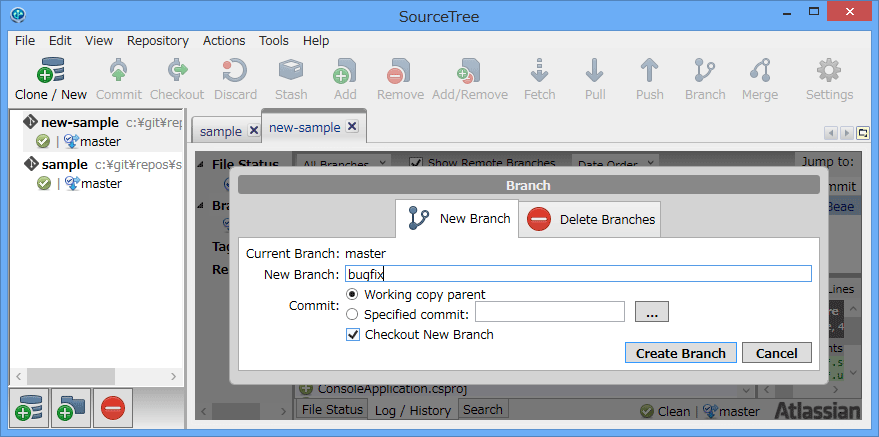Click the Stash toolbar icon
Viewport: 879px width, 437px height.
click(x=290, y=71)
